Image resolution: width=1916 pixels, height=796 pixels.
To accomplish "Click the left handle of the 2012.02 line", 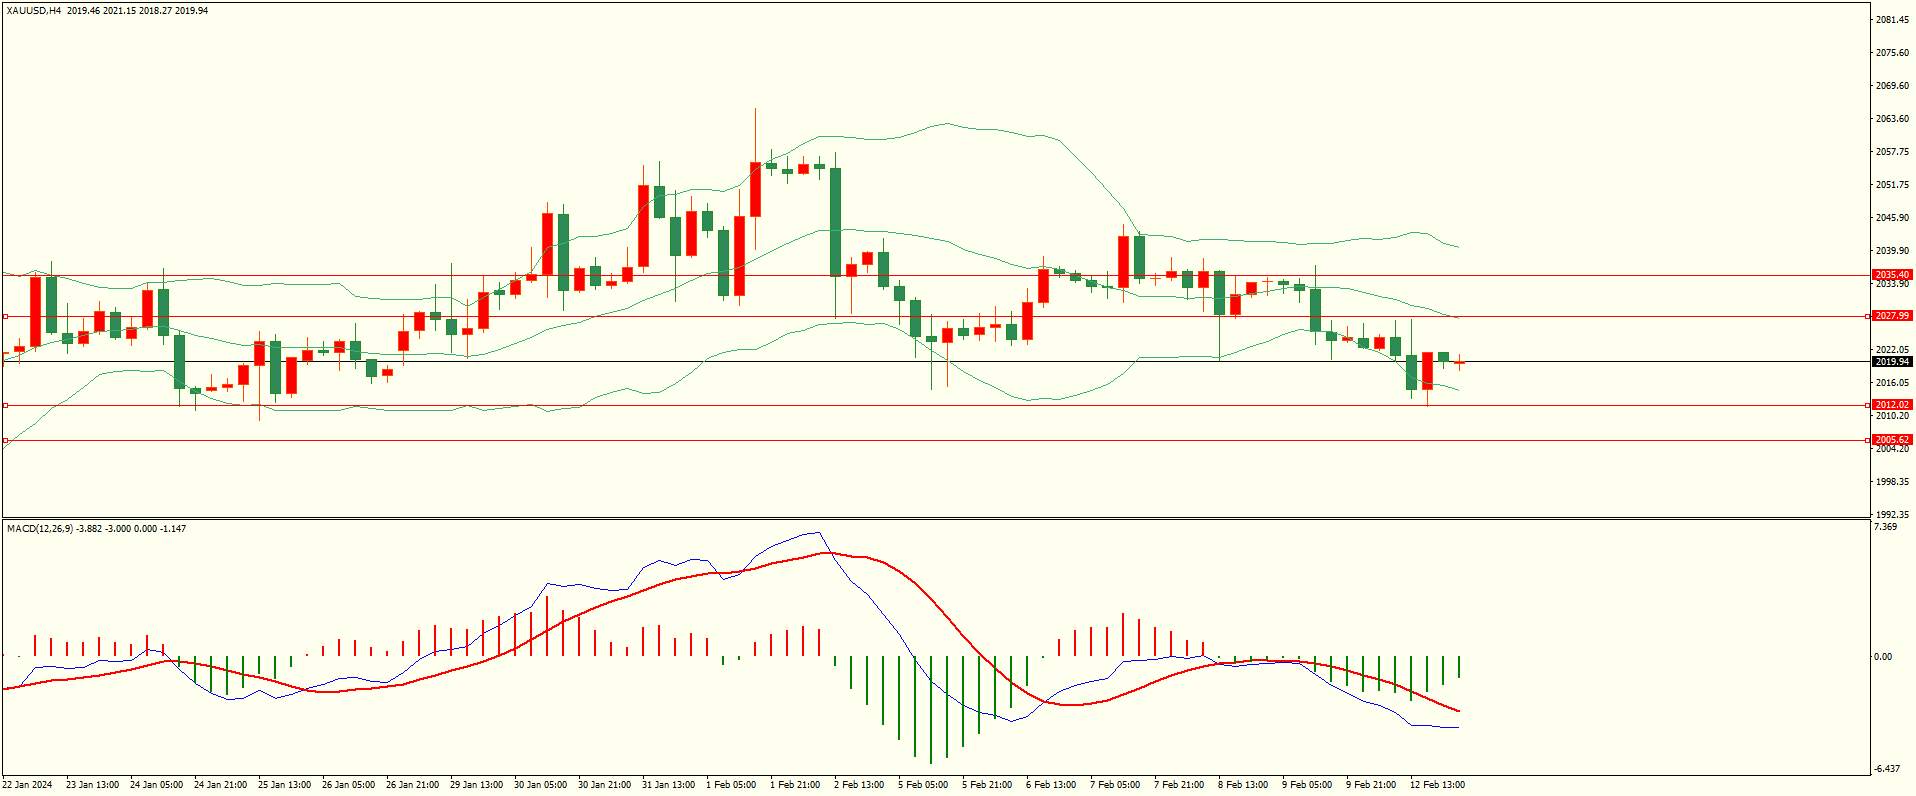I will (5, 405).
